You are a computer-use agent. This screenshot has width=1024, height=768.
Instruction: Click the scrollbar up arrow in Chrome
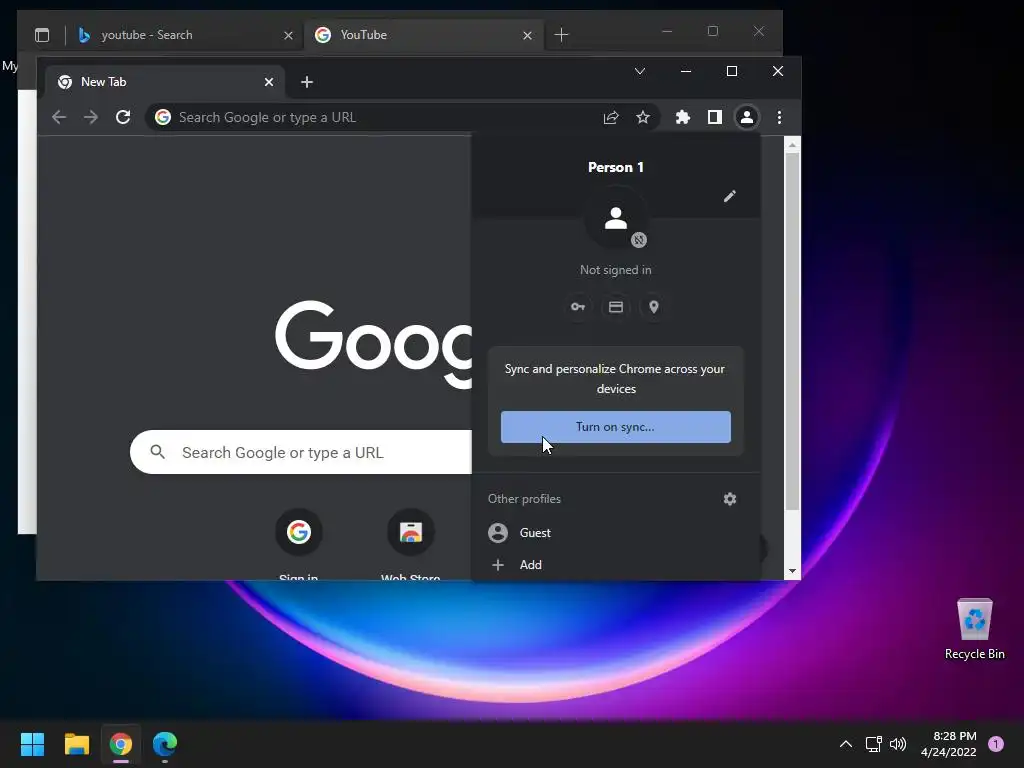pos(792,145)
